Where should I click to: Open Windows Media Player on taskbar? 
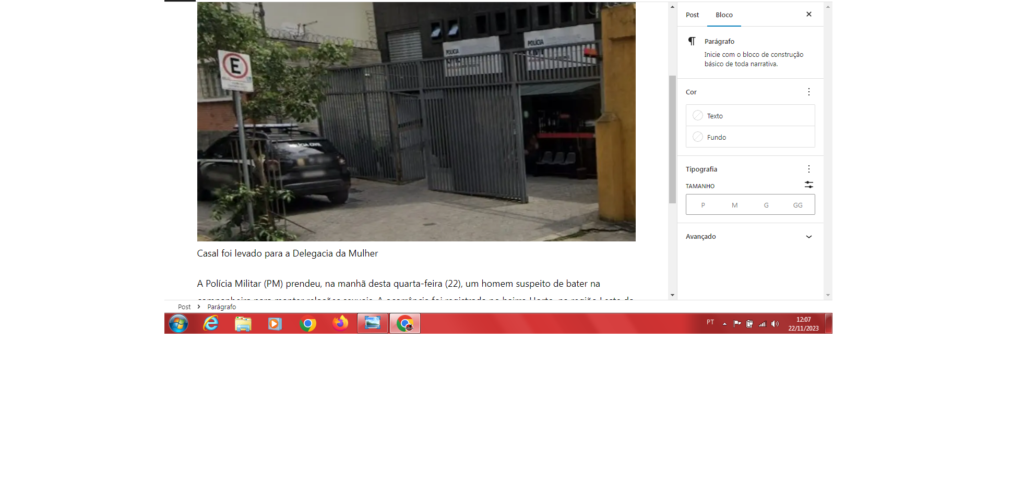click(x=275, y=323)
